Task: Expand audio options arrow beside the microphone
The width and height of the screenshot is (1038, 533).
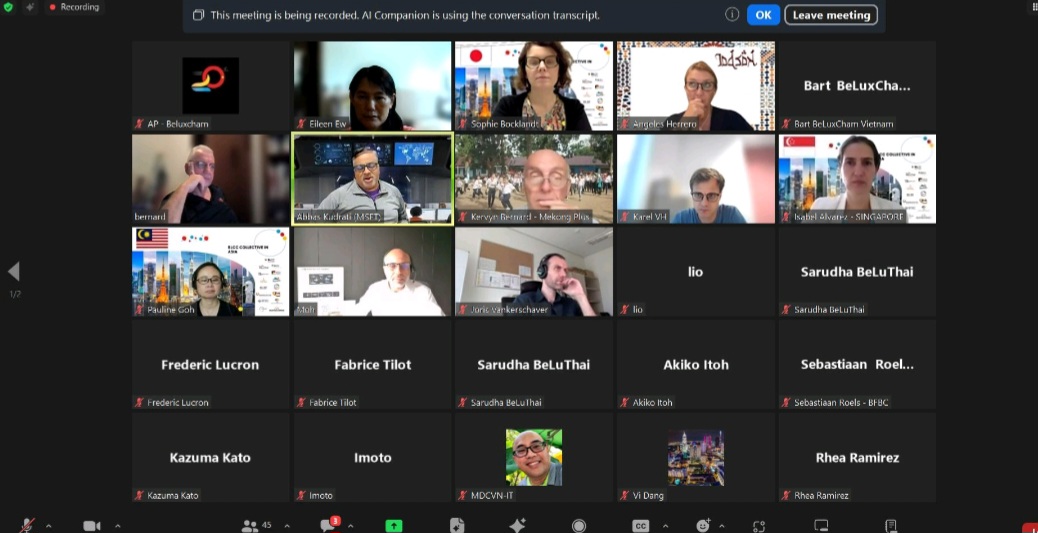Action: pyautogui.click(x=49, y=525)
